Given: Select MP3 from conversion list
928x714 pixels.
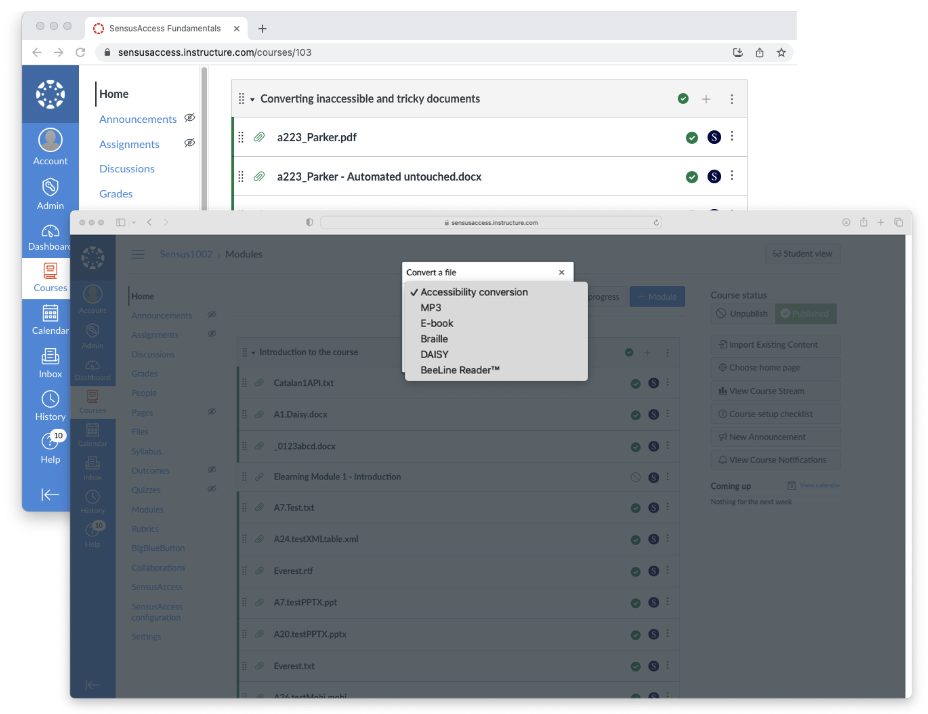Looking at the screenshot, I should pos(431,308).
